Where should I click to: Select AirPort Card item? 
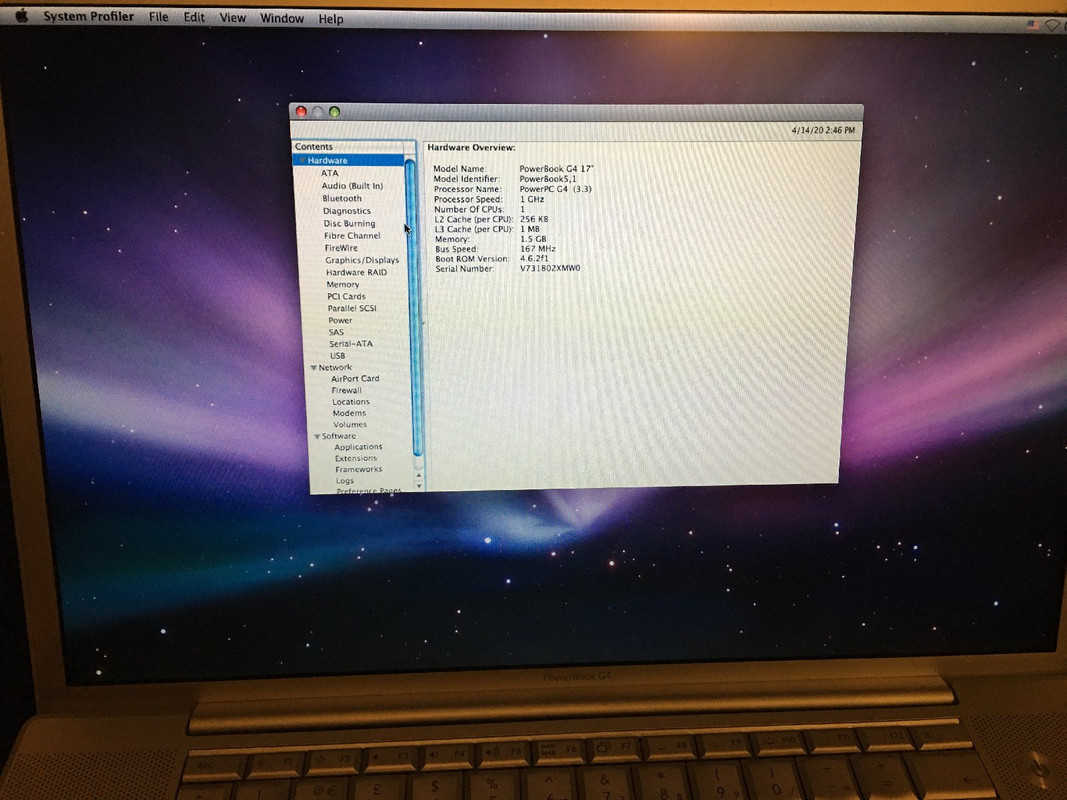[355, 379]
